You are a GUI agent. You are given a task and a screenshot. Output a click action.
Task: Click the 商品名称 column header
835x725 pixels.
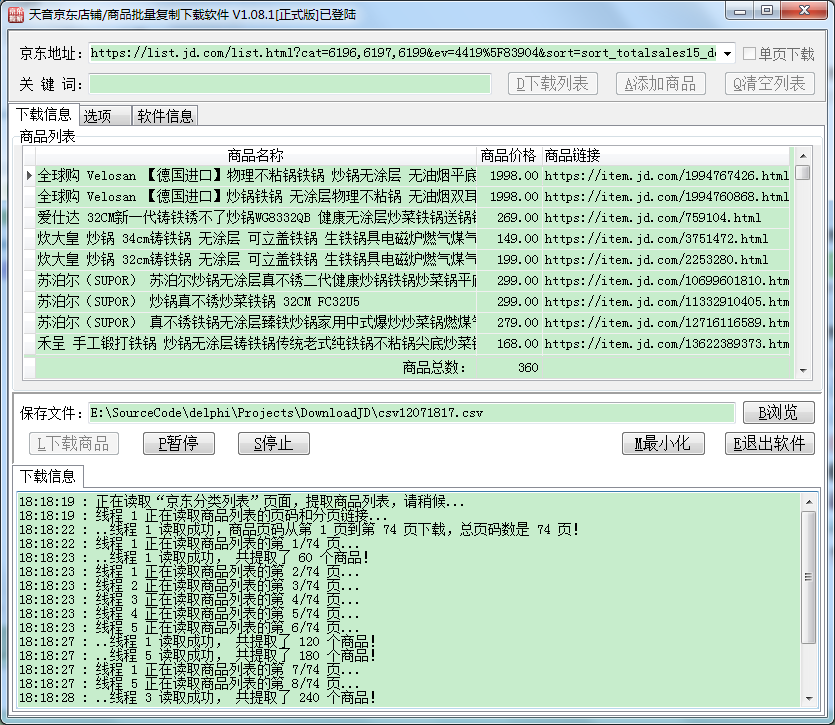coord(255,155)
